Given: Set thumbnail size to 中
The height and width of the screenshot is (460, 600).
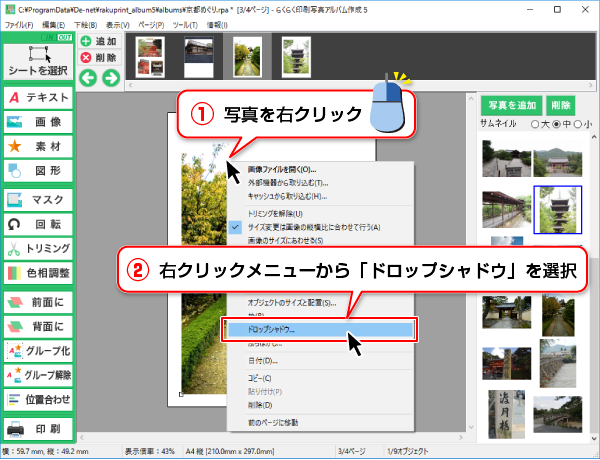Looking at the screenshot, I should click(x=559, y=124).
